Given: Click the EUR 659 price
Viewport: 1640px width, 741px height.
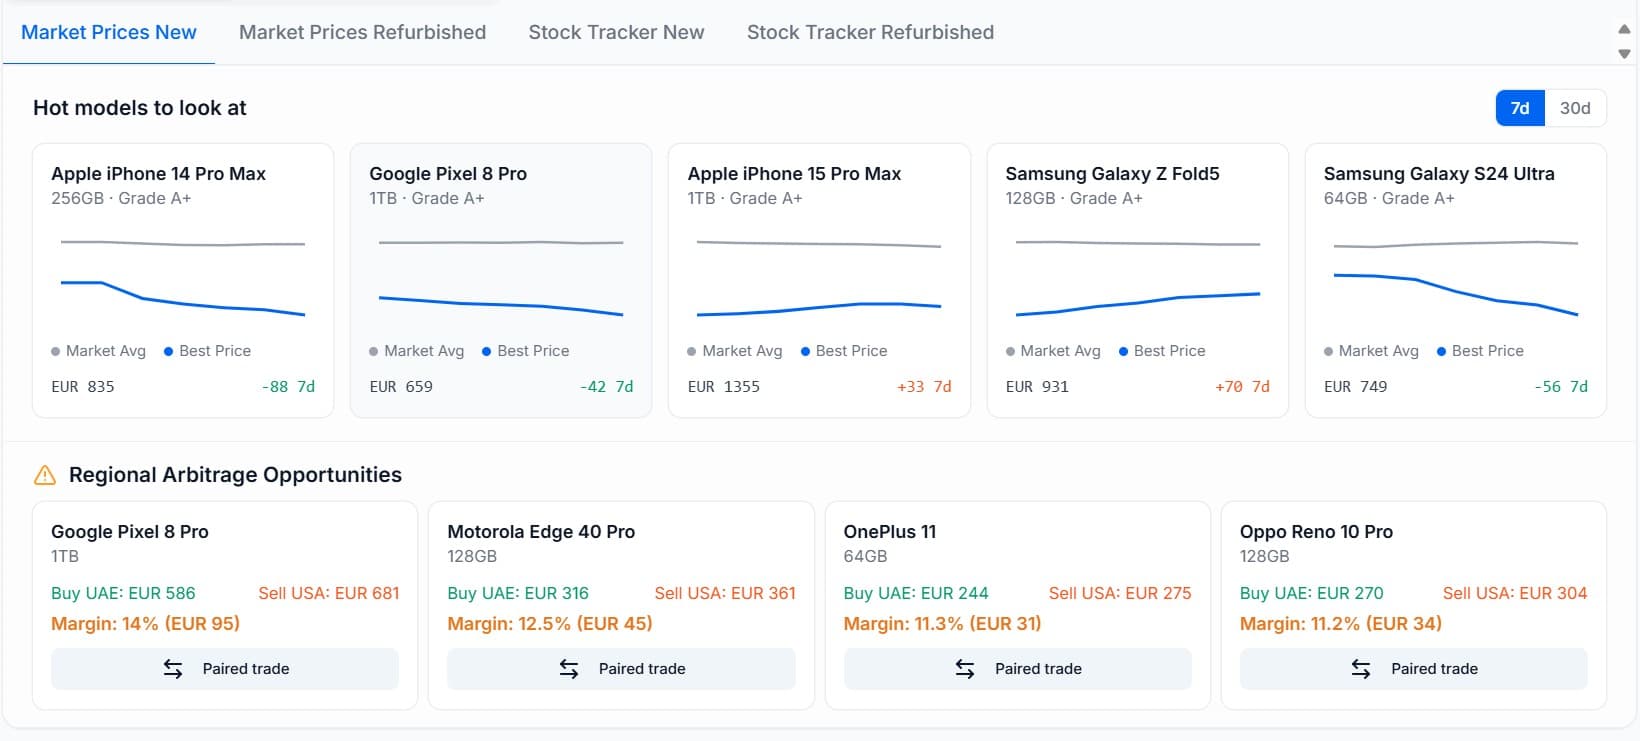Looking at the screenshot, I should [x=401, y=387].
